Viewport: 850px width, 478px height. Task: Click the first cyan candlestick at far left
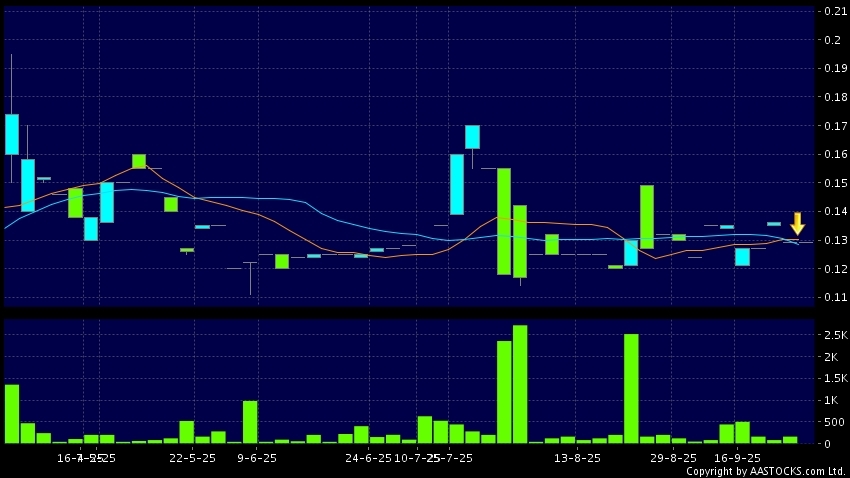(x=12, y=134)
